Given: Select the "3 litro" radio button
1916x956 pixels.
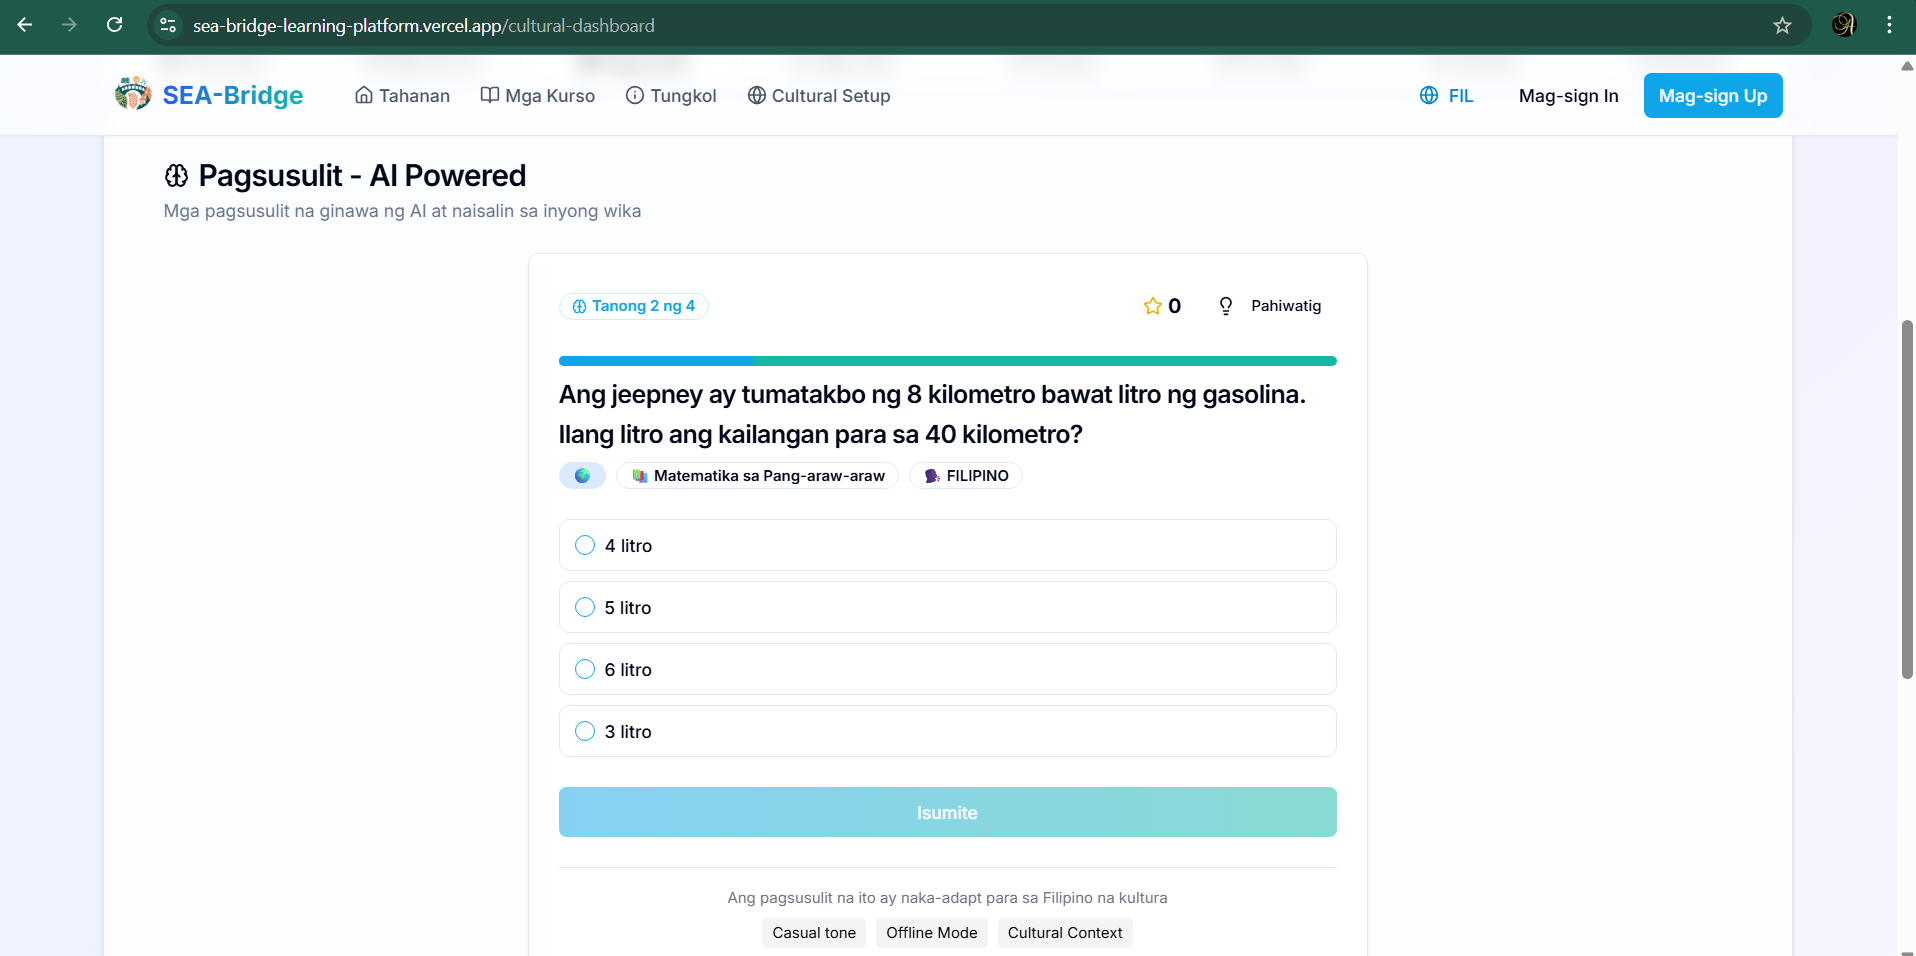Looking at the screenshot, I should click(x=585, y=731).
